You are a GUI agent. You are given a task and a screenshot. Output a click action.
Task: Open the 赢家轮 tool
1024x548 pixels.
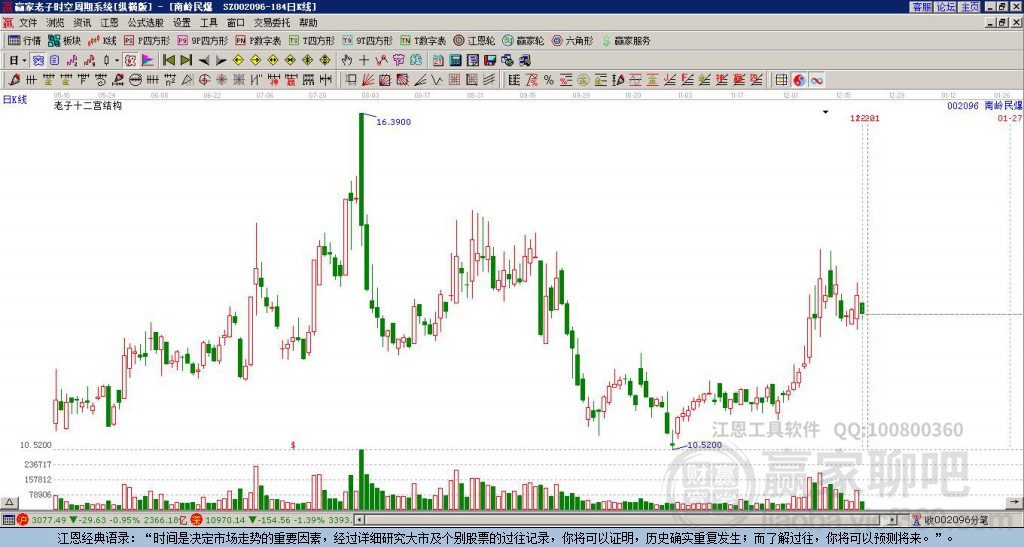point(523,40)
